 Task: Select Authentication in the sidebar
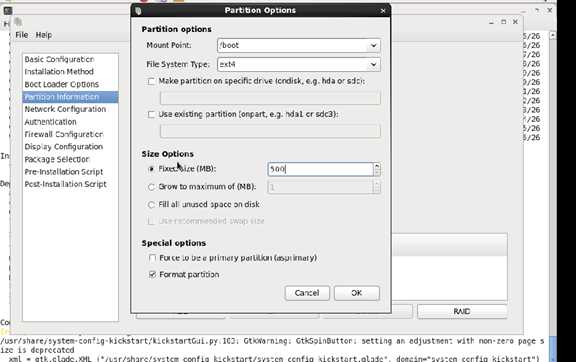coord(50,122)
